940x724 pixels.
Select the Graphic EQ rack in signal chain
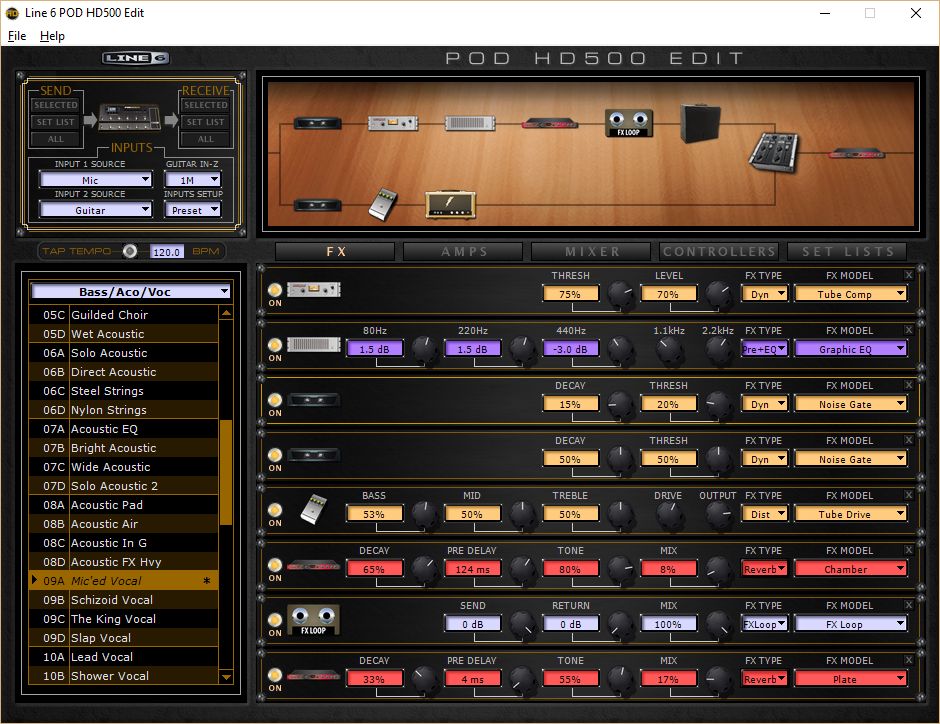click(469, 123)
